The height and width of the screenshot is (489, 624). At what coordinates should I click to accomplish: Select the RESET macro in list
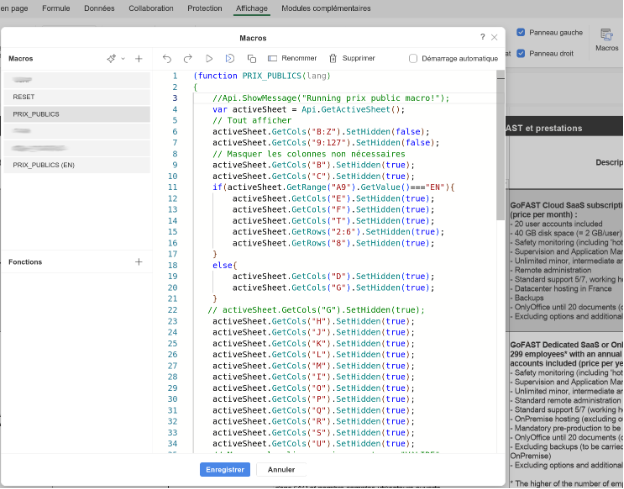coord(24,97)
